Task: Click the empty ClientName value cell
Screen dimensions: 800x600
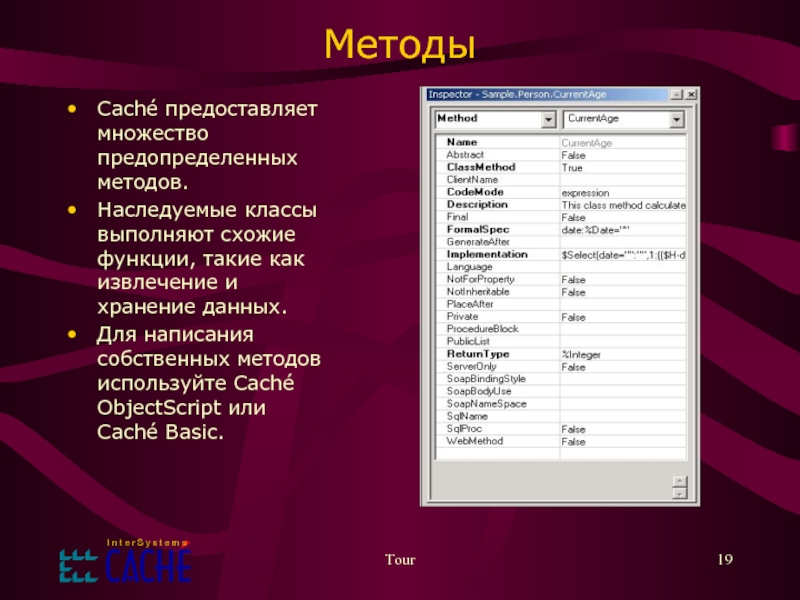Action: click(x=623, y=180)
